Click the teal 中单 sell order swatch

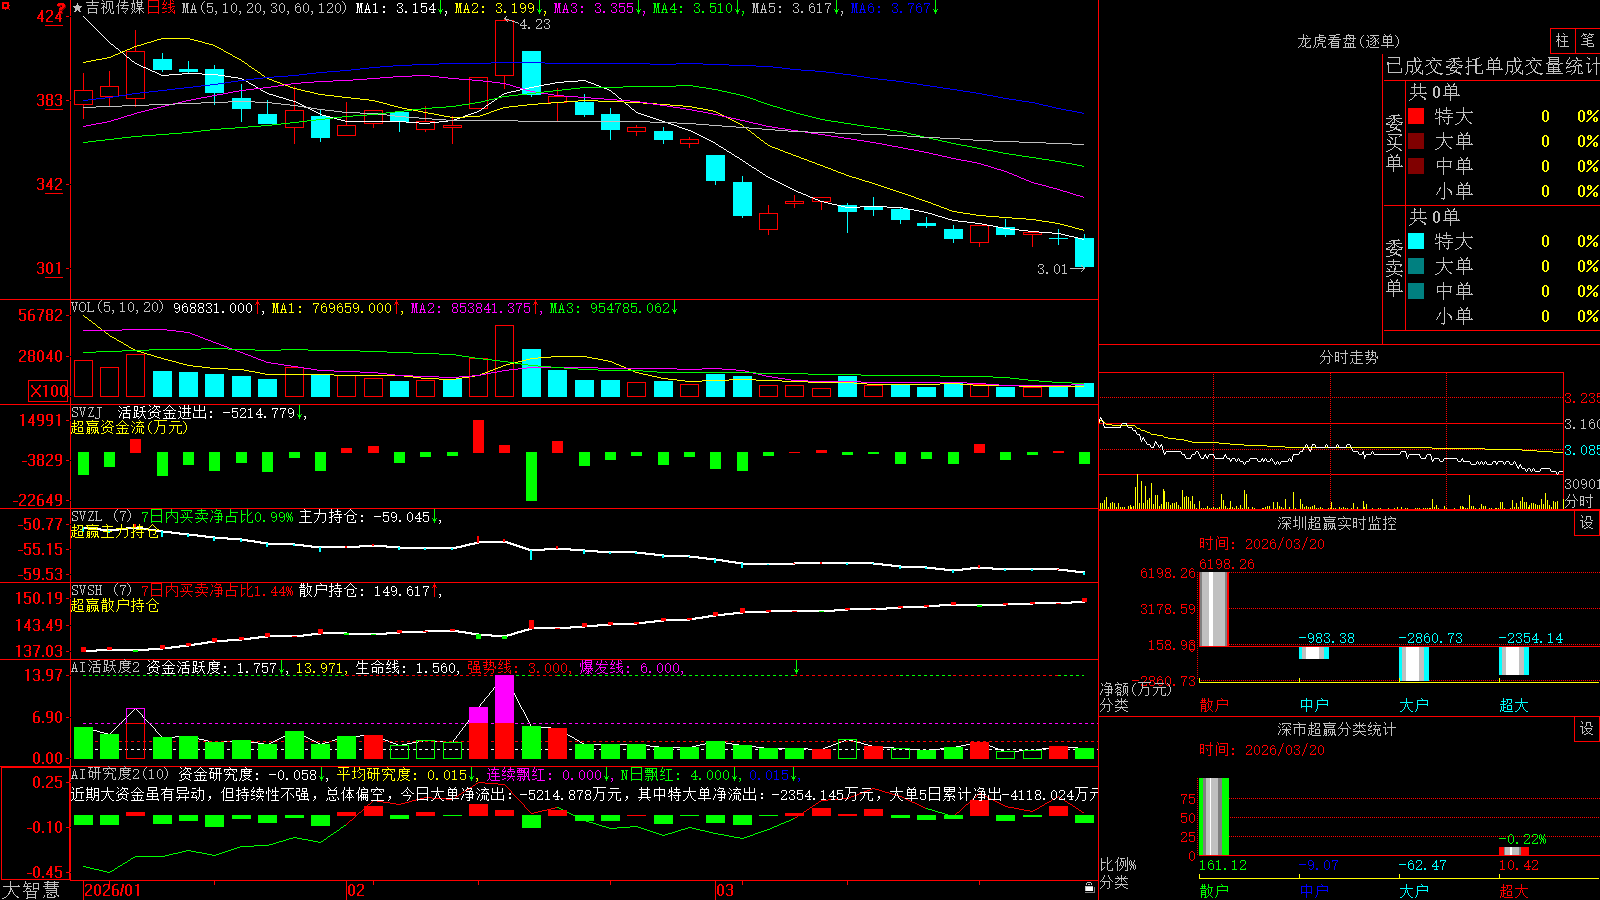click(x=1416, y=291)
